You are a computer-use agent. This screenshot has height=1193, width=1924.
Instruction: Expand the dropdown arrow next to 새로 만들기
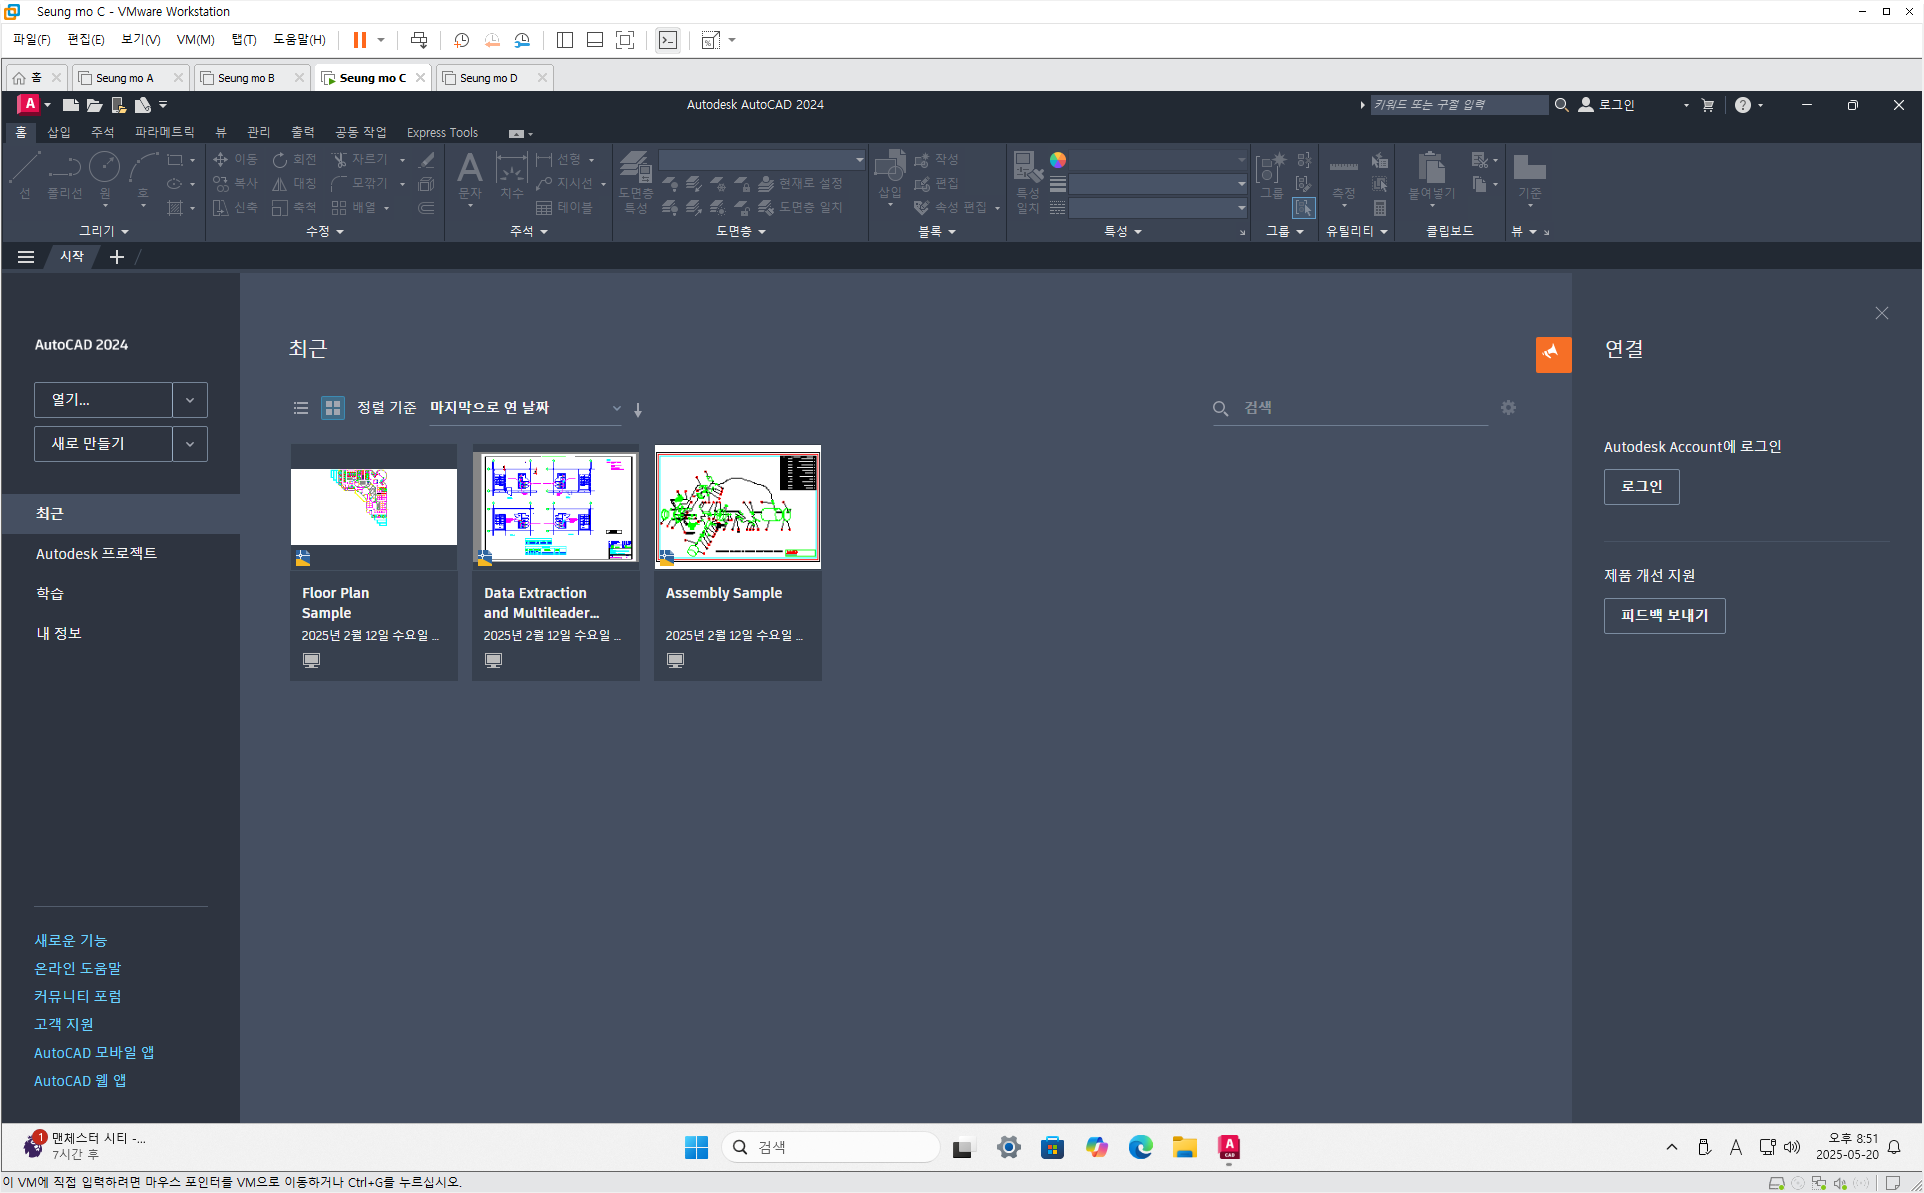click(x=190, y=444)
